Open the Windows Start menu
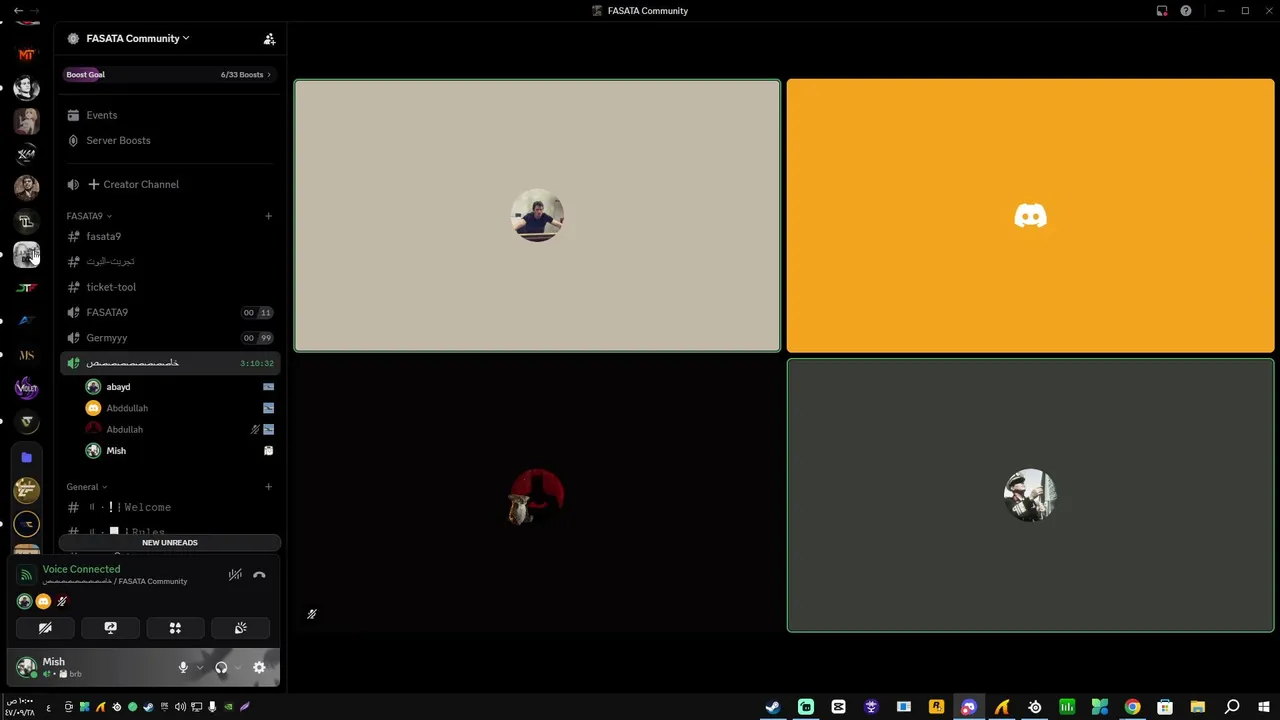 1263,707
